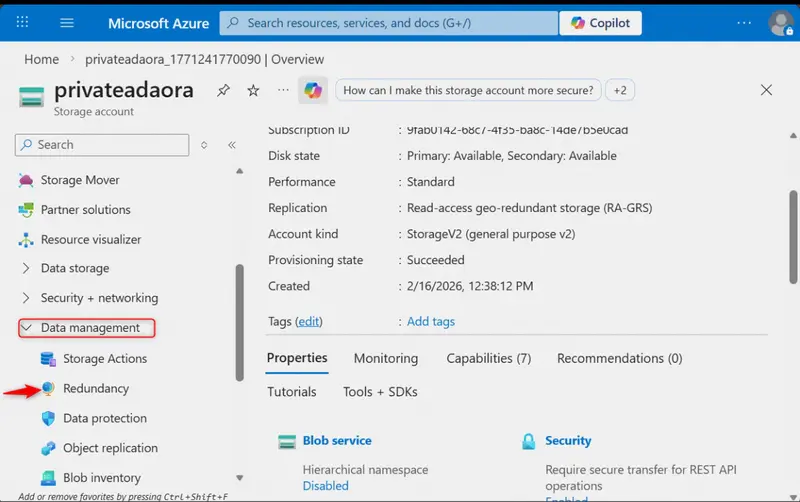The image size is (800, 502).
Task: Open the Blob service link
Action: (x=337, y=440)
